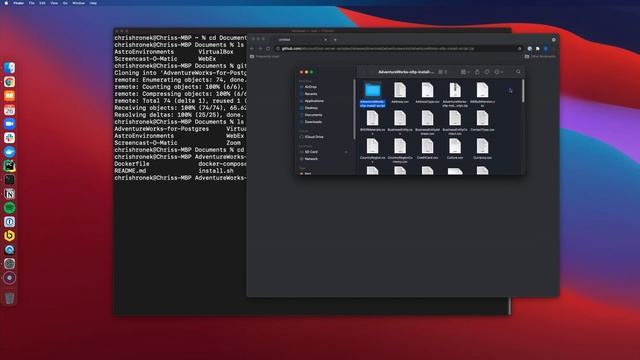Select the Culture.csv file
This screenshot has width=640, height=360.
point(455,149)
